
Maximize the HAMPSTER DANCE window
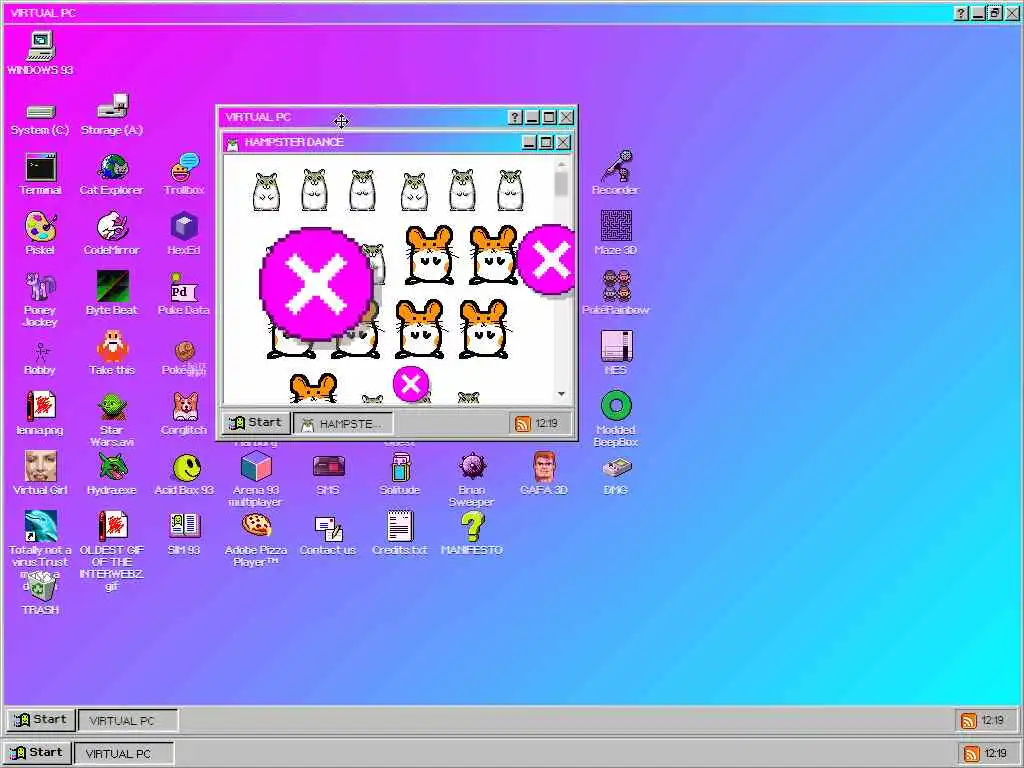(547, 142)
